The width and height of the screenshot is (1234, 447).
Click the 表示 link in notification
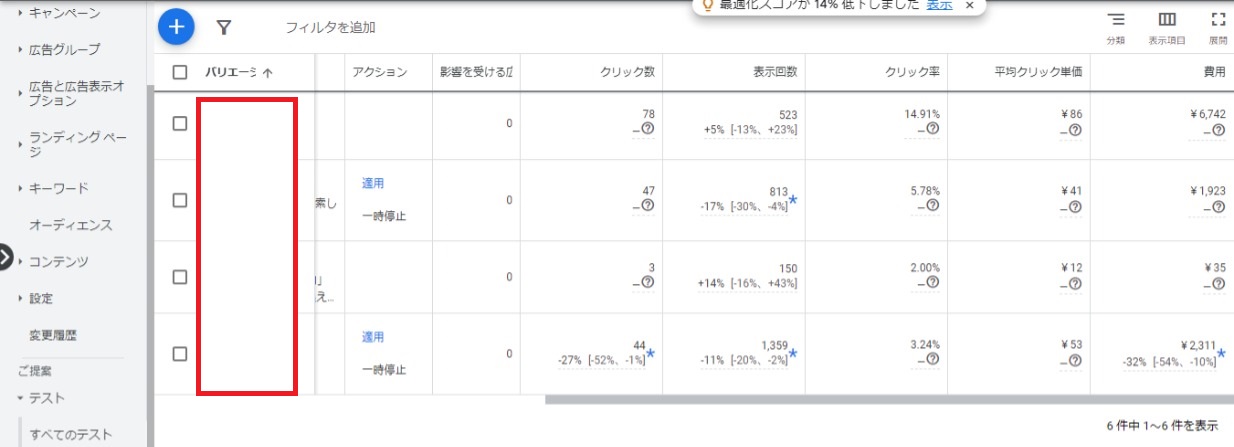pyautogui.click(x=939, y=5)
